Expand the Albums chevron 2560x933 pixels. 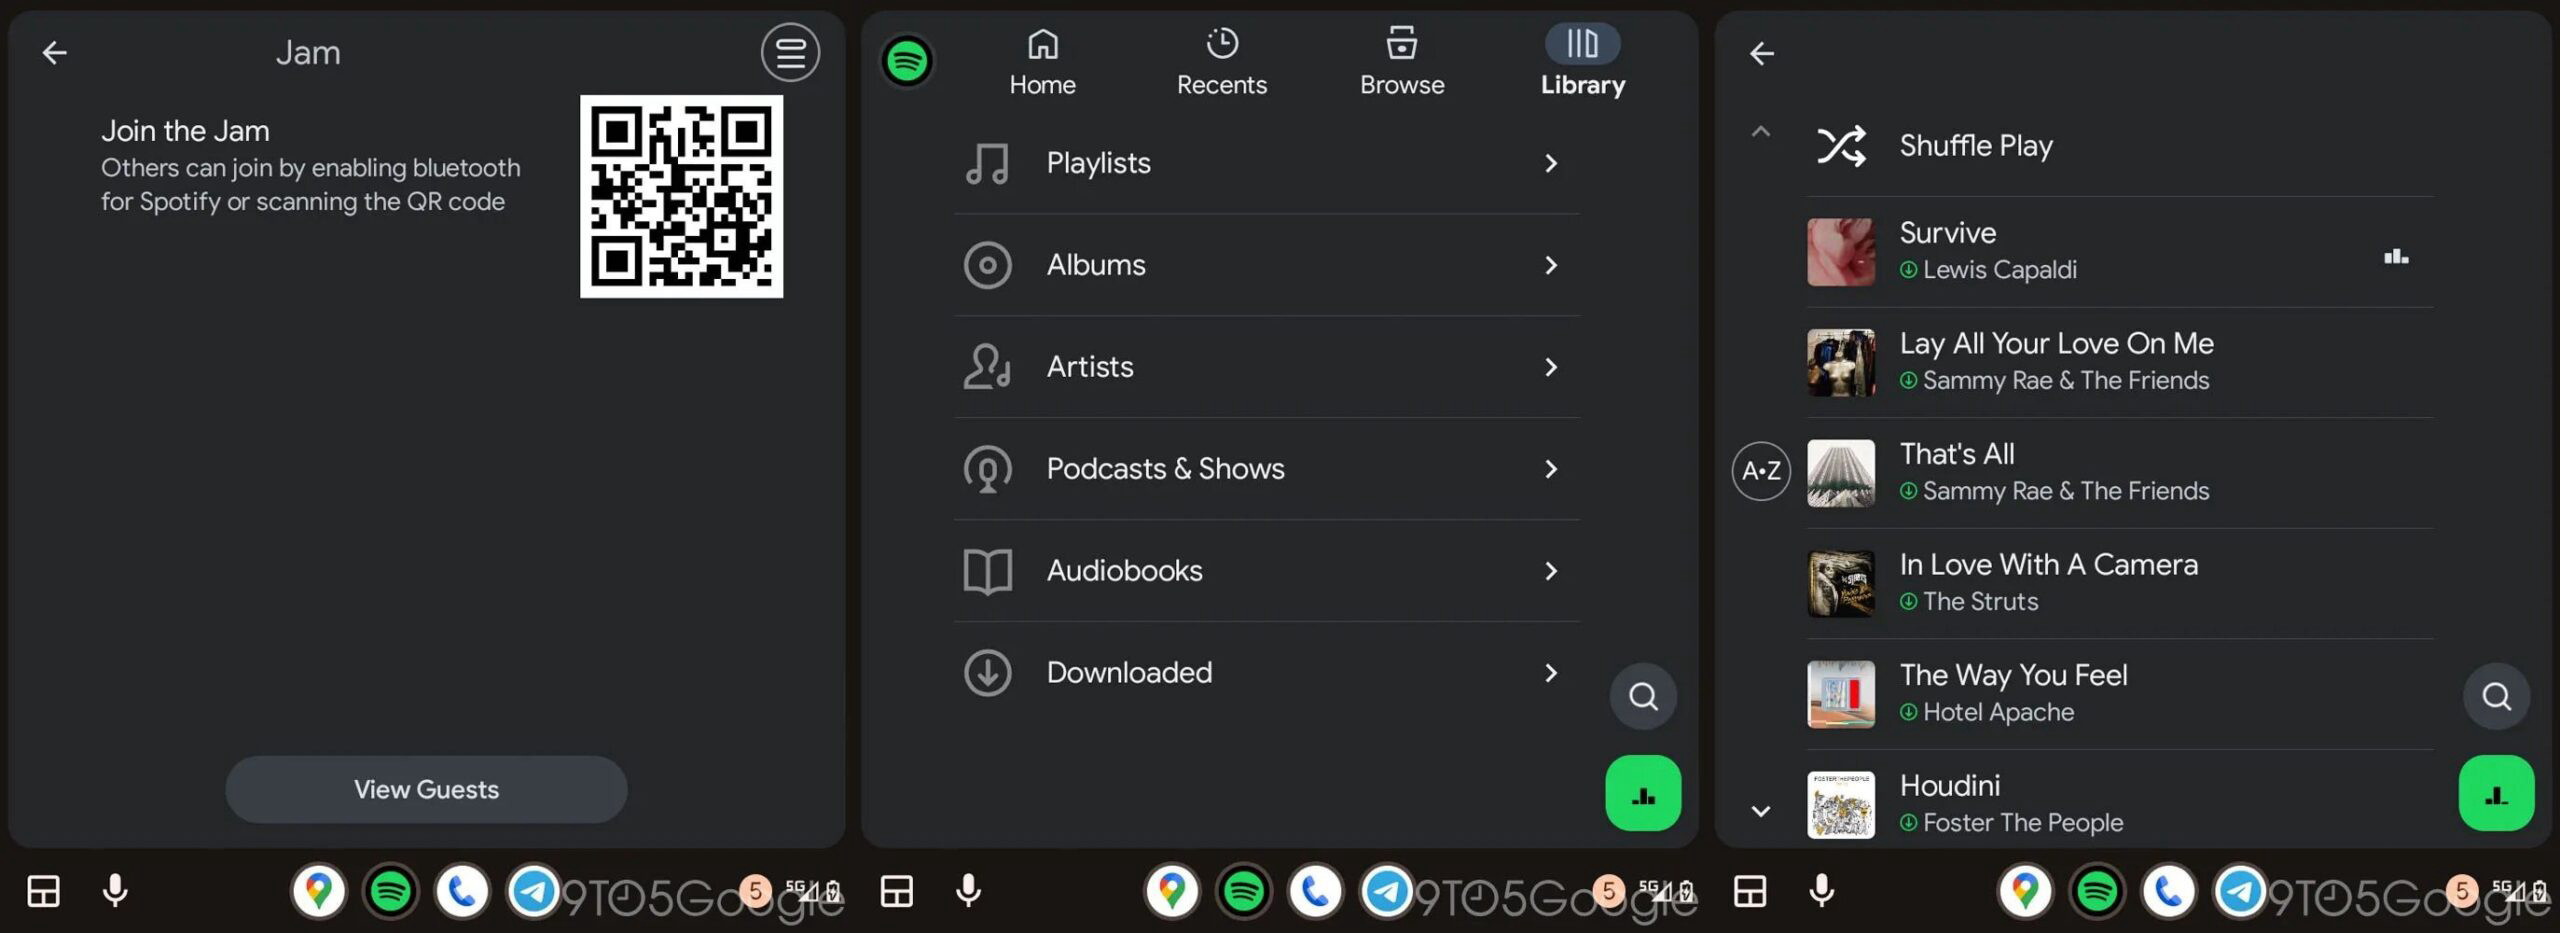coord(1551,265)
